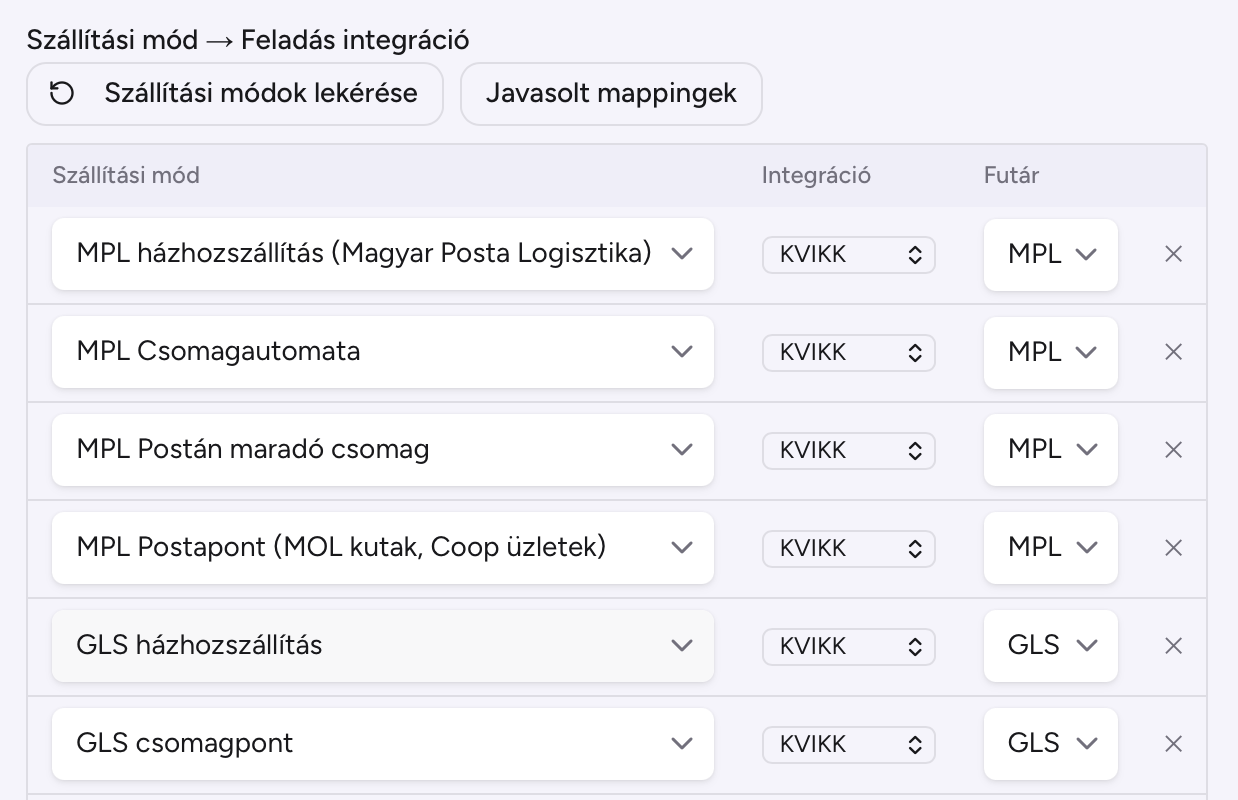Viewport: 1238px width, 800px height.
Task: Change KVIKK integration for MPL házhozszállítás row
Action: coord(849,255)
